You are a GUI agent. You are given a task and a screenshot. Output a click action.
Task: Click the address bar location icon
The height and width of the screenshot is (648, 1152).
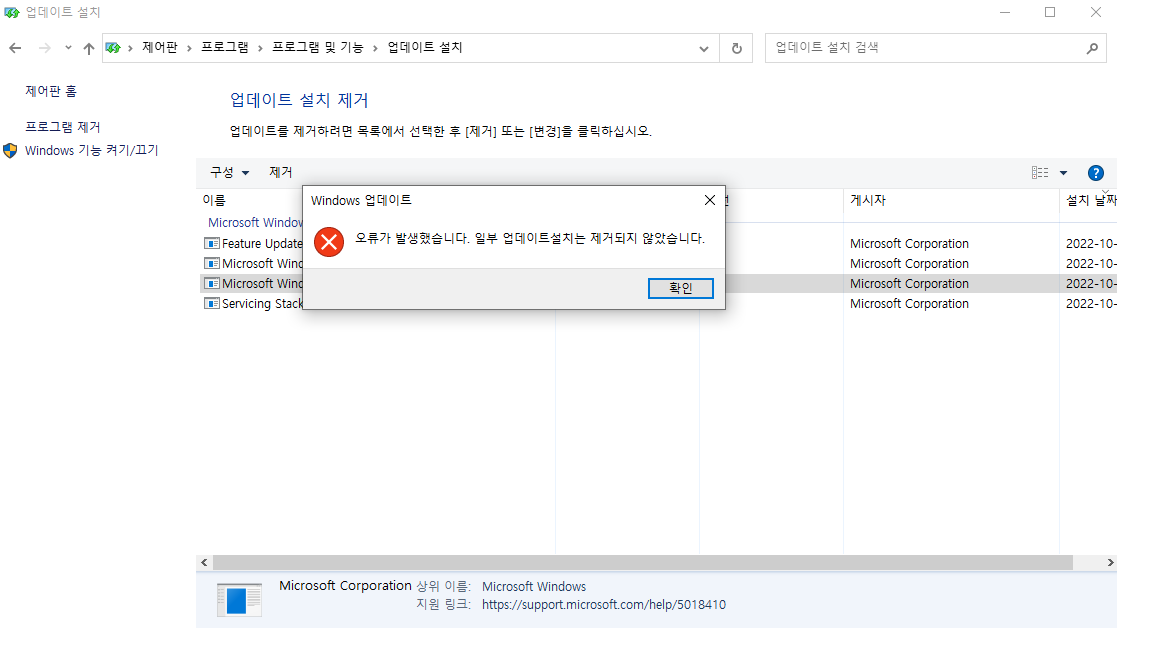113,48
